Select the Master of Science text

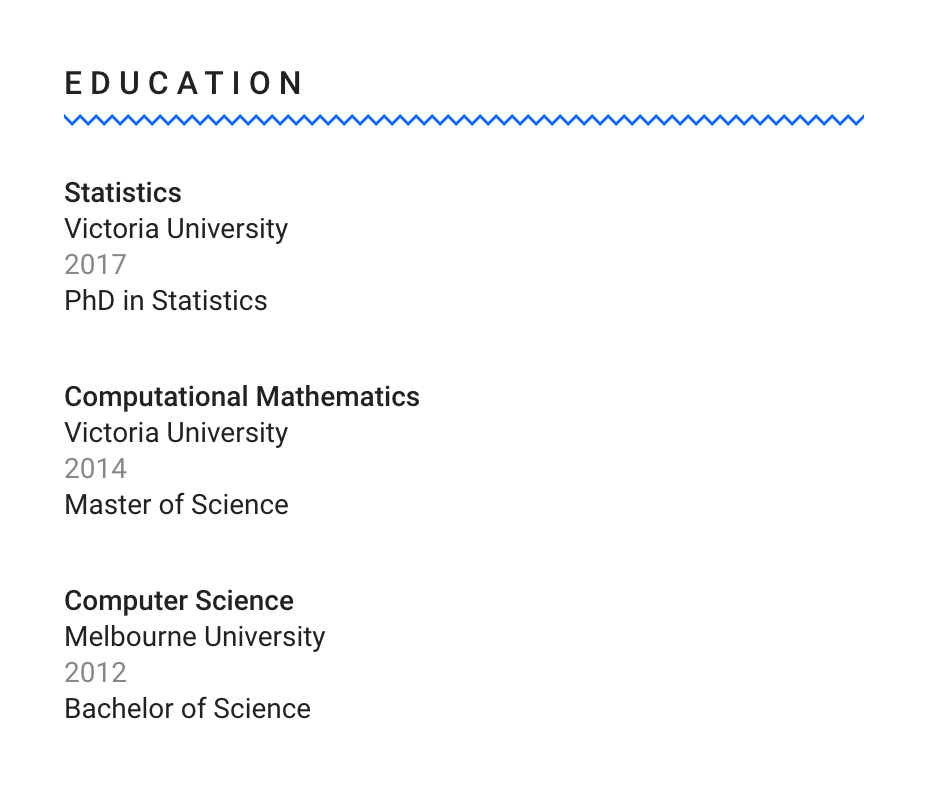(176, 505)
